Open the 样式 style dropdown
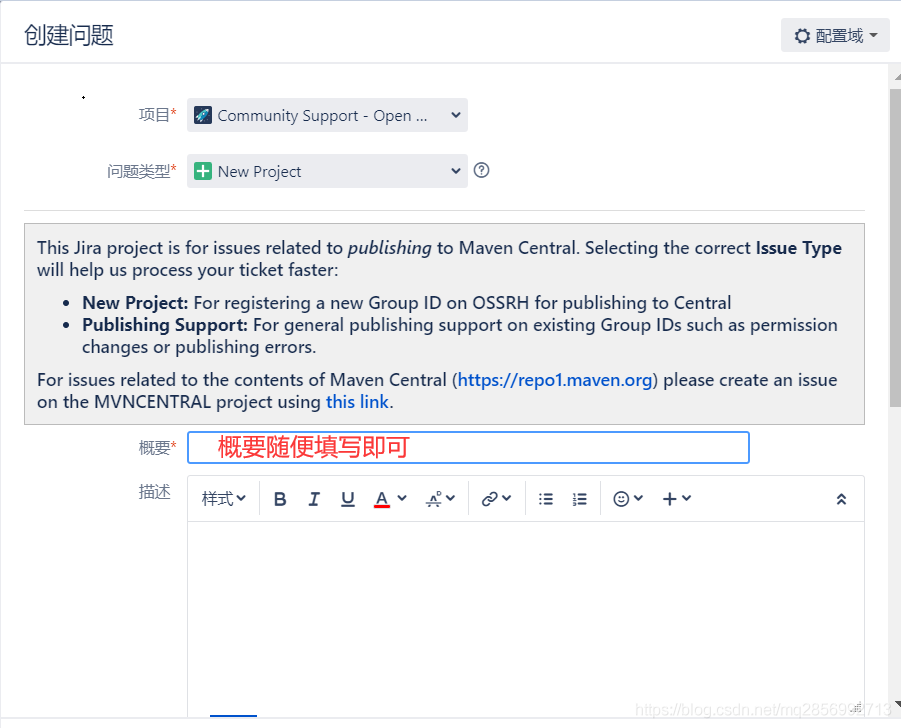 pos(224,499)
